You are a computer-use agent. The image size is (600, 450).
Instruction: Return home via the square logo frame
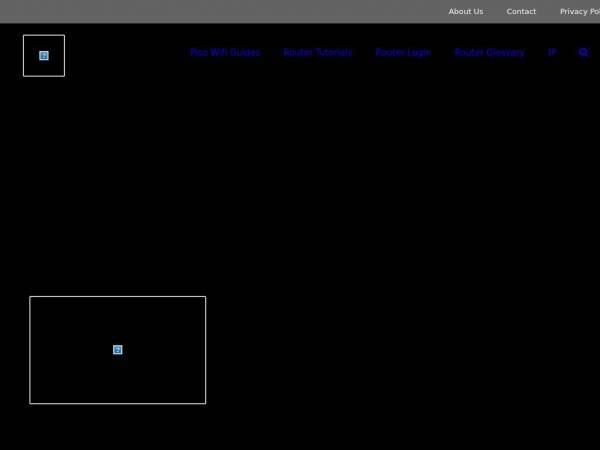(44, 56)
